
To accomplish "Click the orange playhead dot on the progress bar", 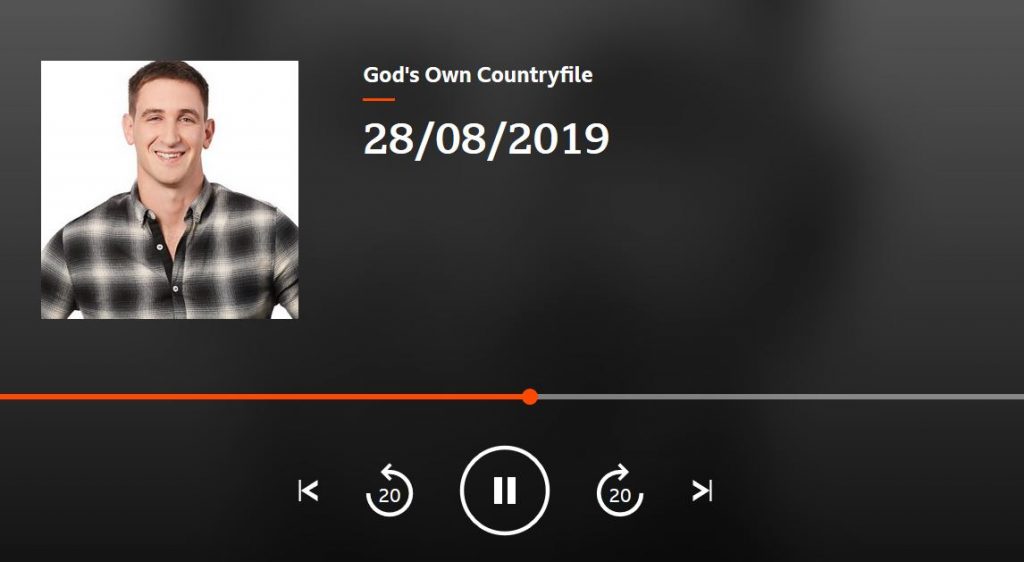I will [530, 397].
